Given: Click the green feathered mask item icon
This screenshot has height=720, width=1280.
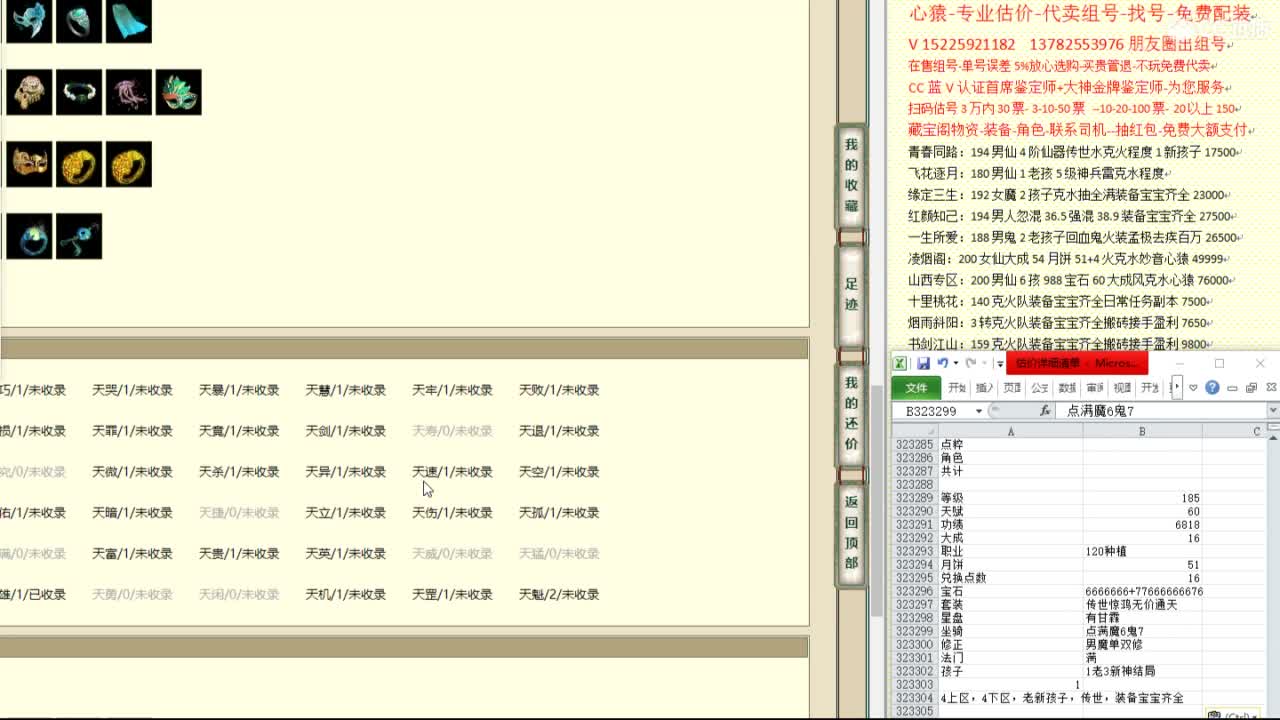Looking at the screenshot, I should point(179,92).
